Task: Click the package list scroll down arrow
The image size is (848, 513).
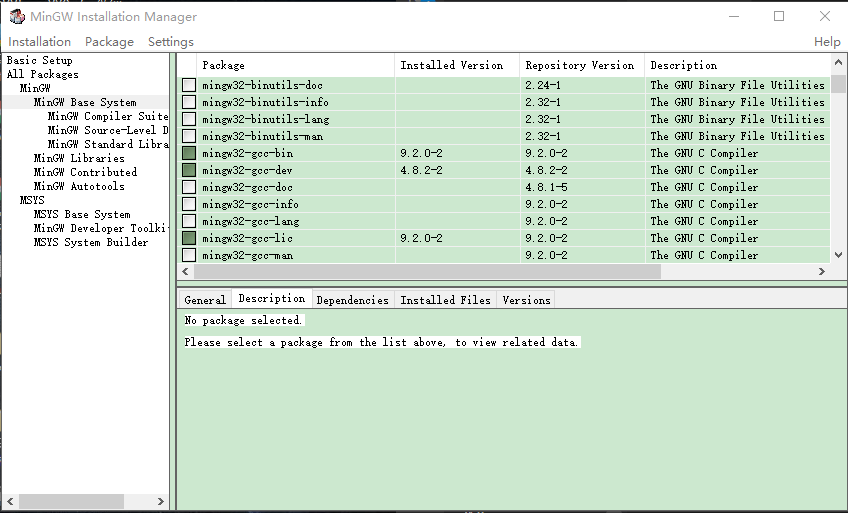Action: [x=838, y=255]
